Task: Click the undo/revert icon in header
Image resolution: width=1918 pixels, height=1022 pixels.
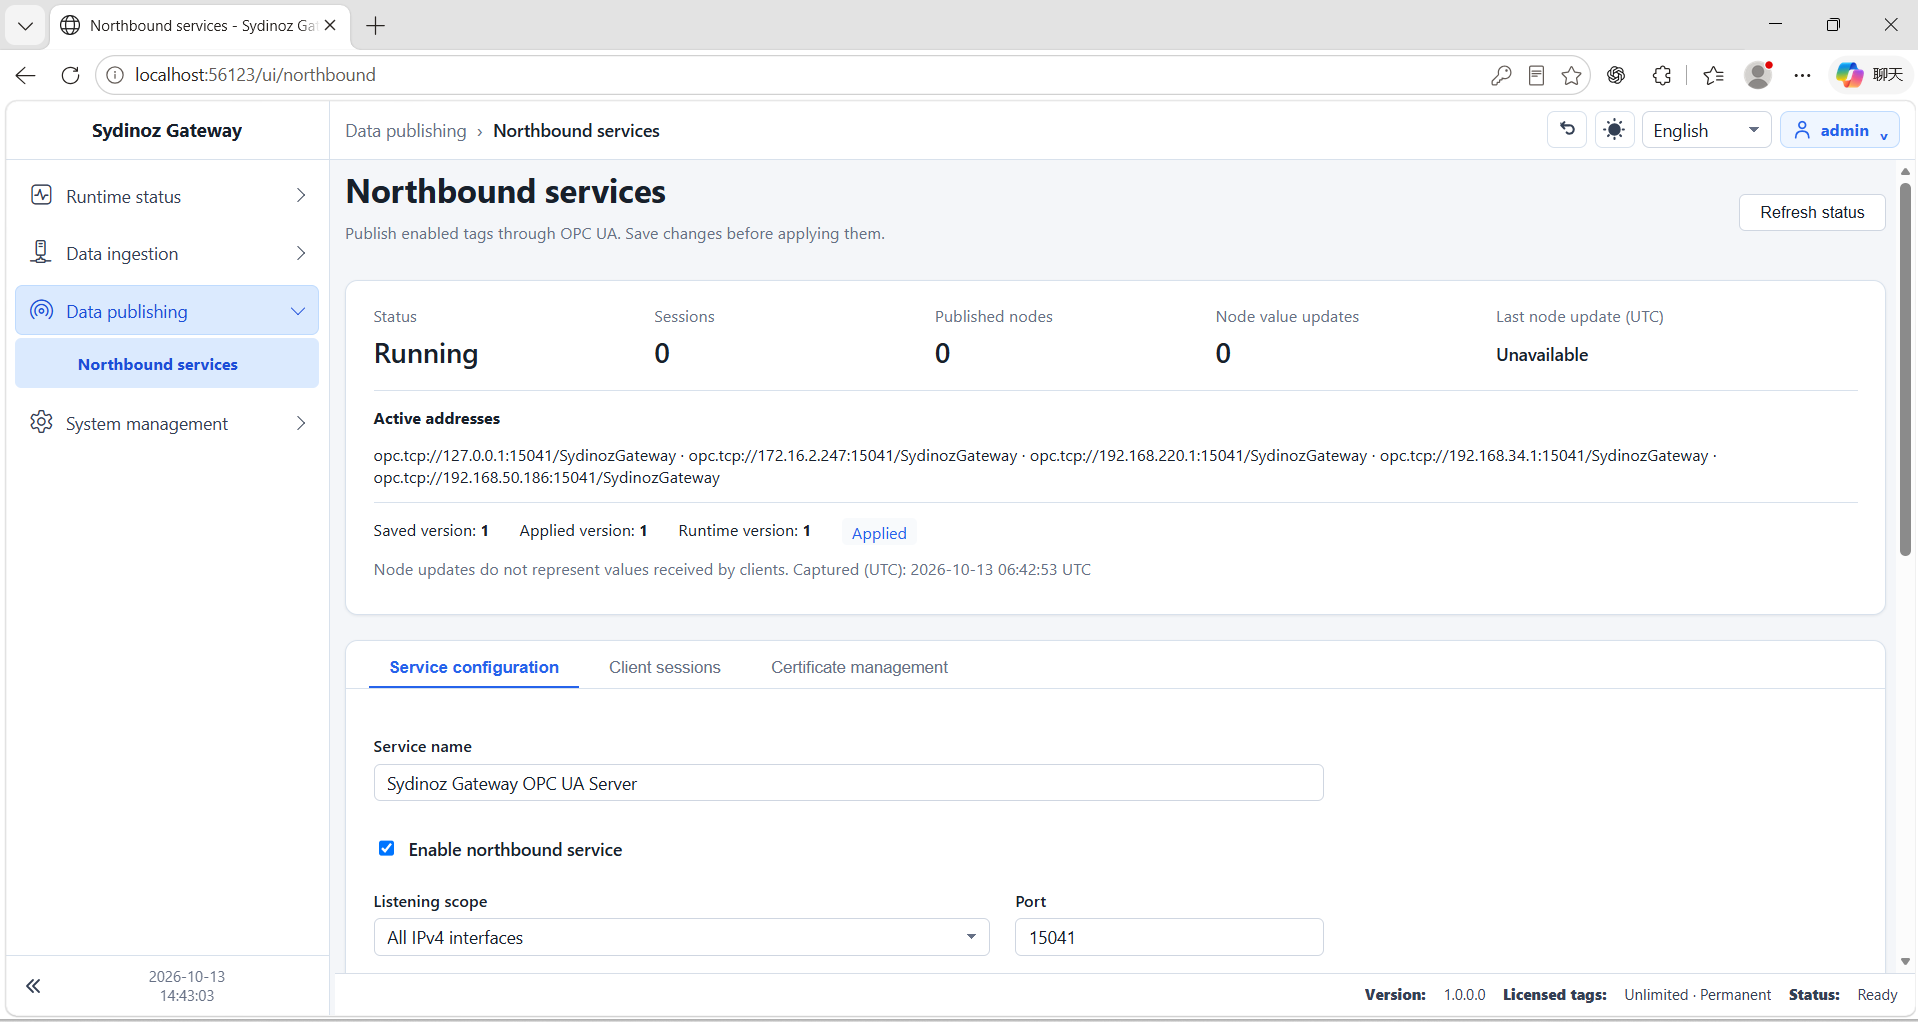Action: [1567, 130]
